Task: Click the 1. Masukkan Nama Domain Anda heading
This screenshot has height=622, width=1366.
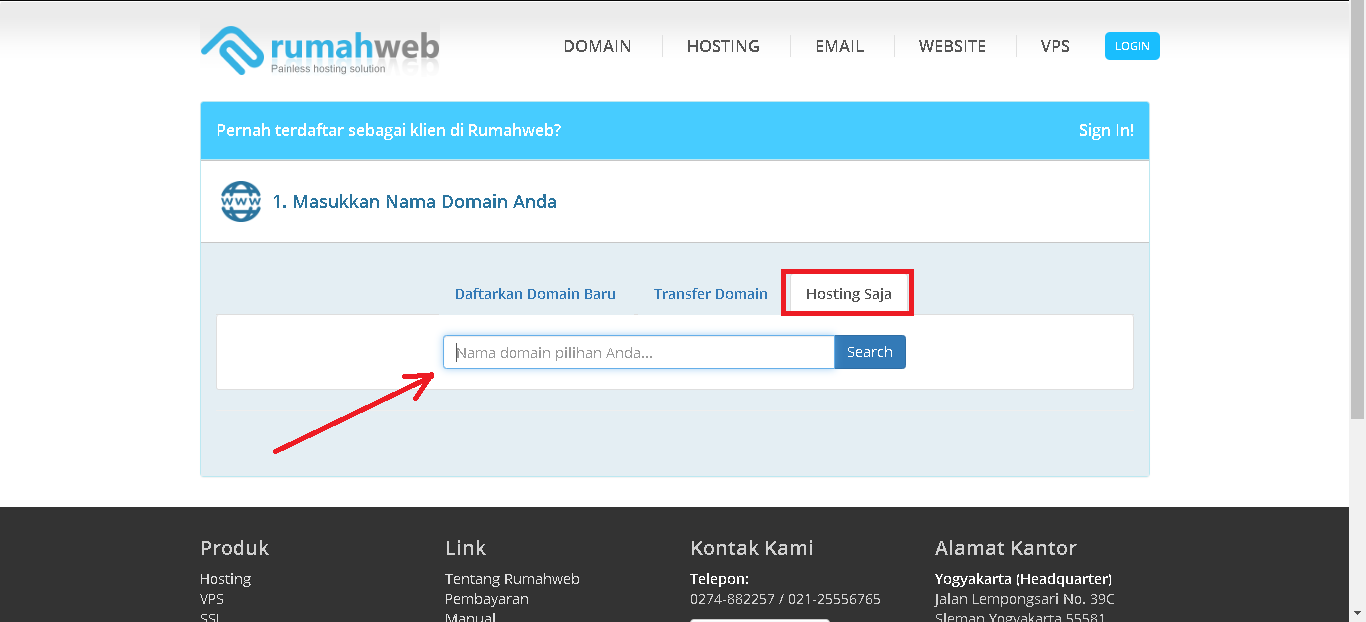Action: [x=415, y=201]
